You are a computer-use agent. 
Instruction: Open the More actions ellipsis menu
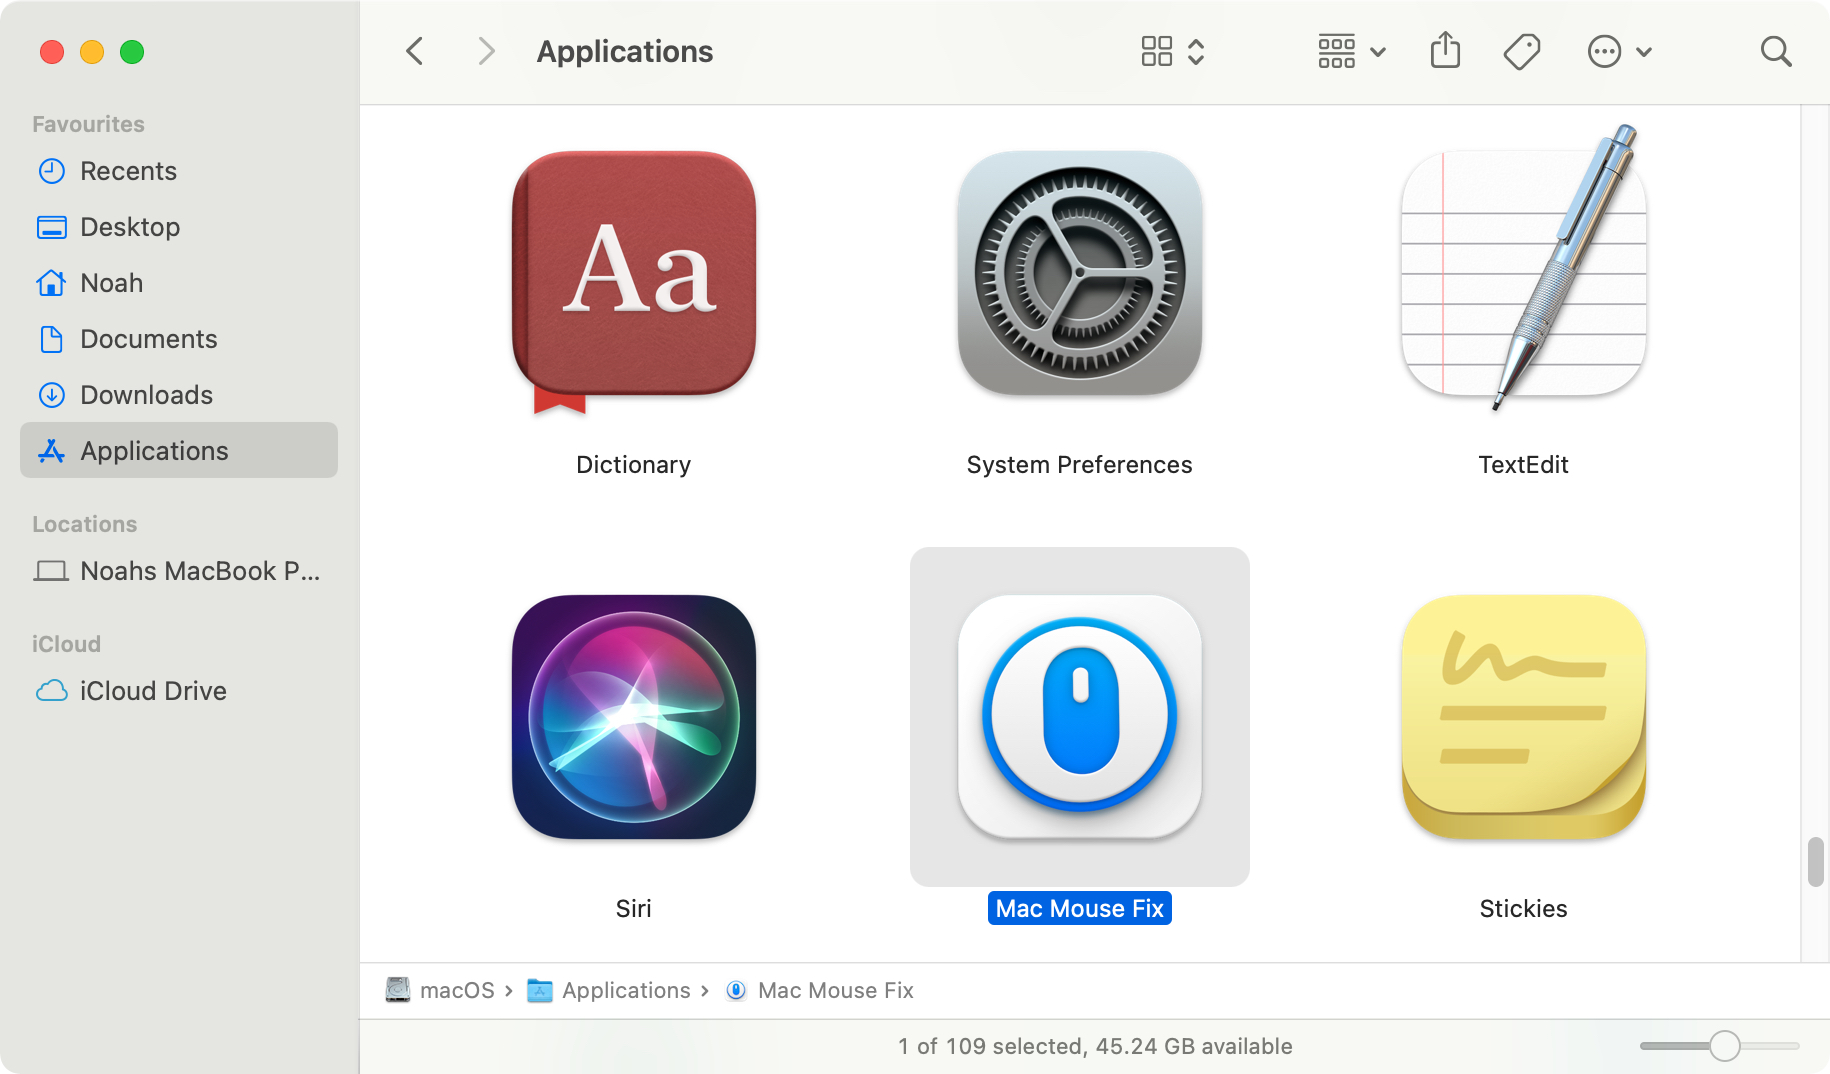pyautogui.click(x=1620, y=51)
